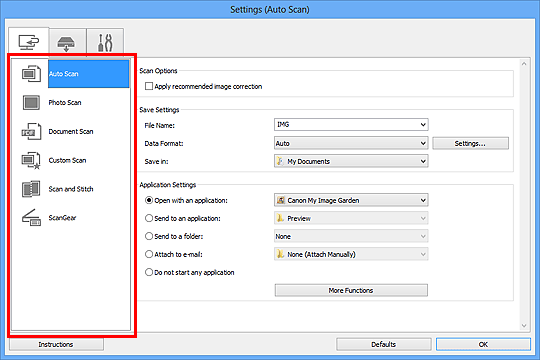Viewport: 540px width, 360px height.
Task: Confirm with the OK button
Action: [483, 344]
